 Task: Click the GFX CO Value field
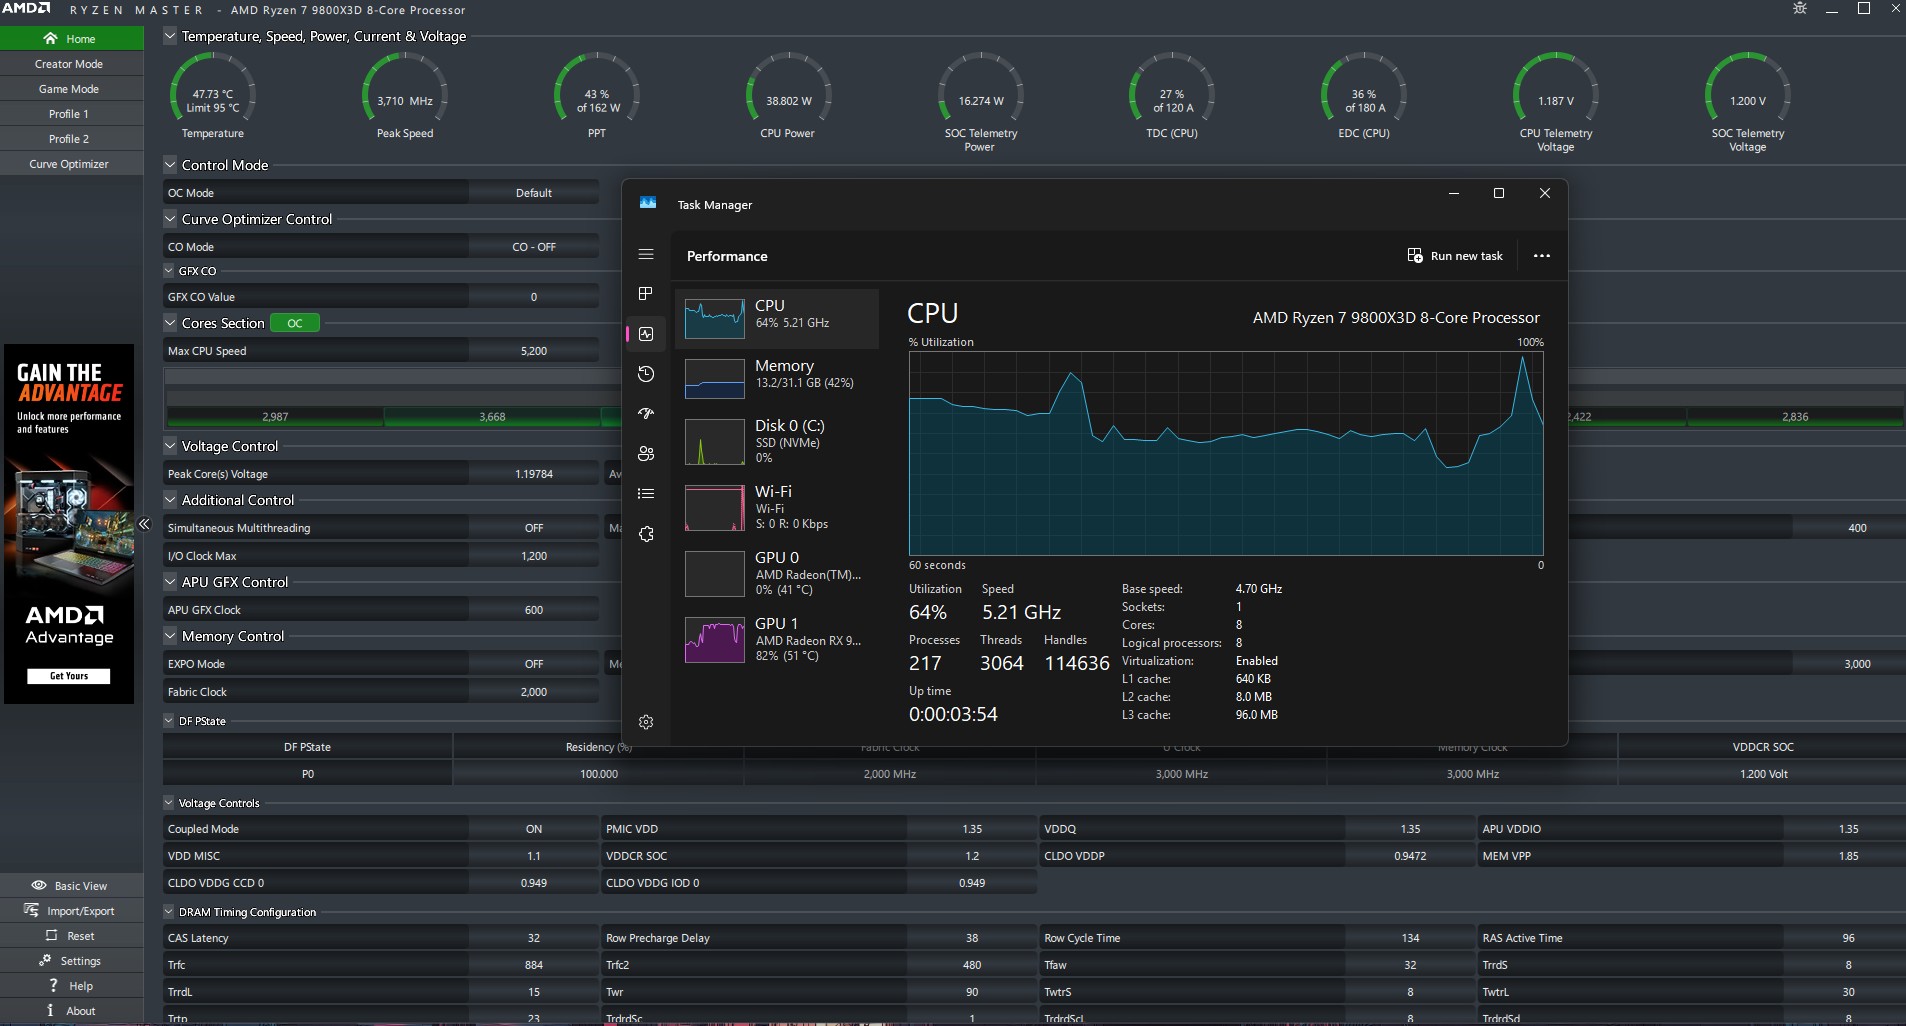[x=534, y=297]
